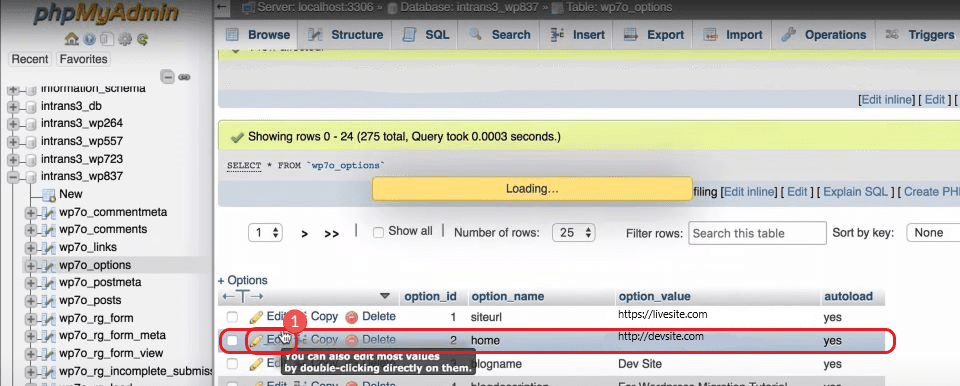The width and height of the screenshot is (960, 386).
Task: Click the pencil Edit icon for siteurl row
Action: [x=256, y=317]
